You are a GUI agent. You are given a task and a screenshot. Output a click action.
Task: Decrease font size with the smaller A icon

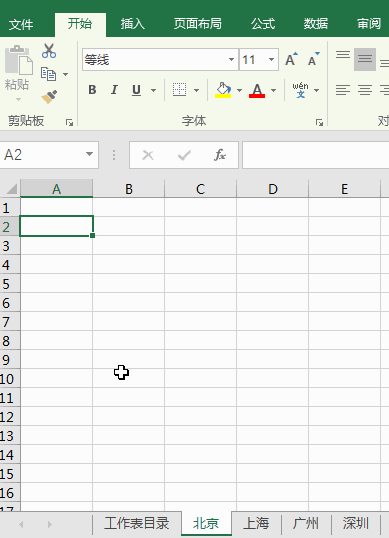tap(314, 59)
